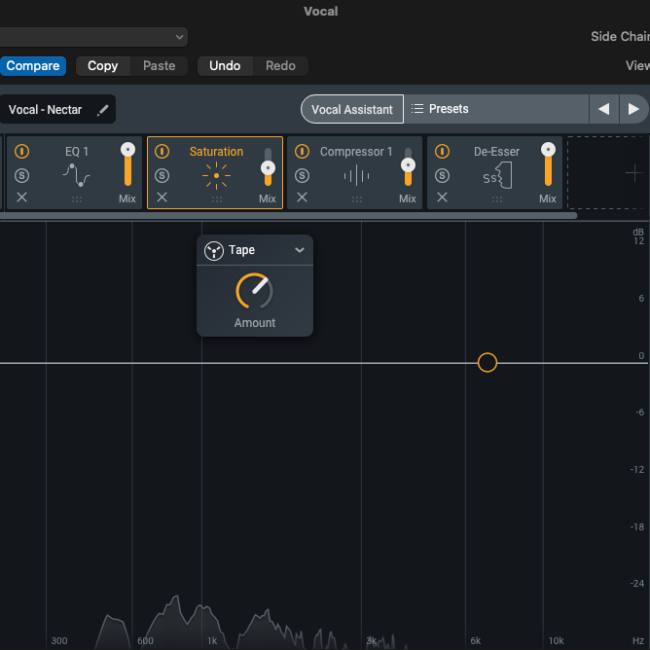Screen dimensions: 650x650
Task: Bypass the Saturation module power button
Action: tap(162, 152)
